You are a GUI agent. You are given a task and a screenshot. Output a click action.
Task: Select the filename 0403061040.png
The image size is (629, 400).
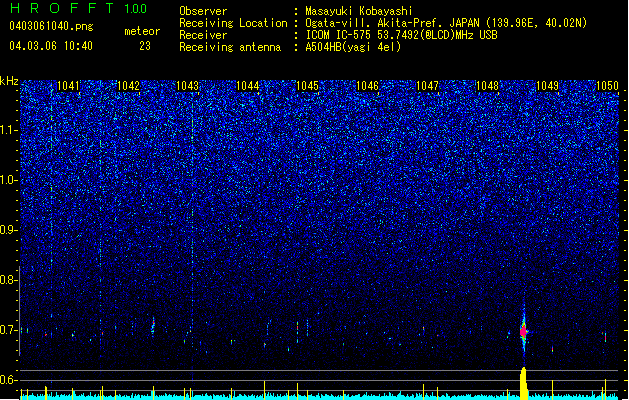[51, 26]
